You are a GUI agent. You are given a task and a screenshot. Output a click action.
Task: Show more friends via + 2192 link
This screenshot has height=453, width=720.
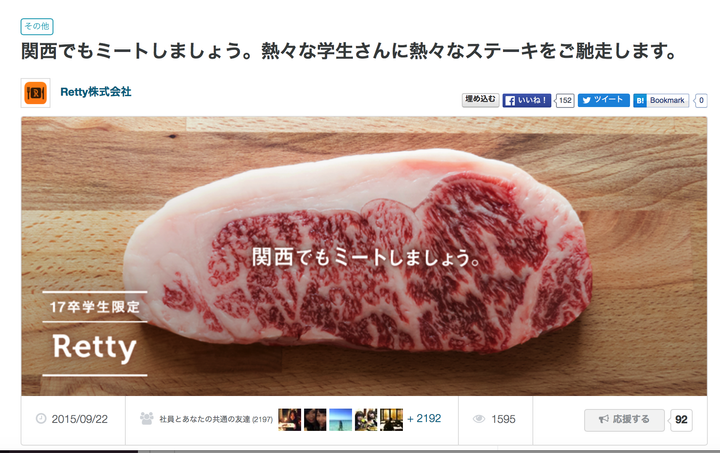coord(424,419)
